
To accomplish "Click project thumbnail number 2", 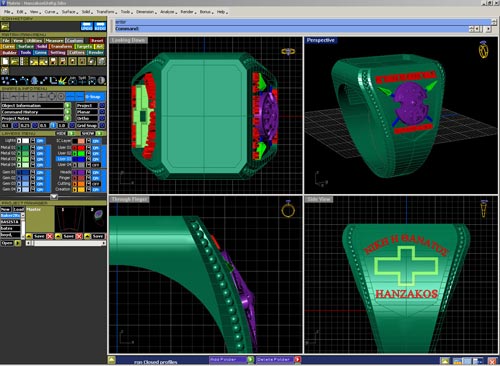I will tap(95, 219).
